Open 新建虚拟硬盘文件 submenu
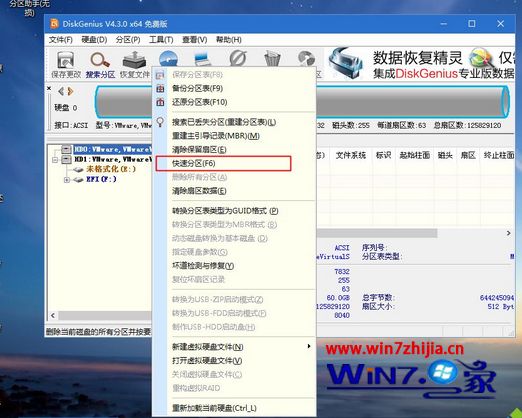The image size is (522, 418). tap(234, 347)
